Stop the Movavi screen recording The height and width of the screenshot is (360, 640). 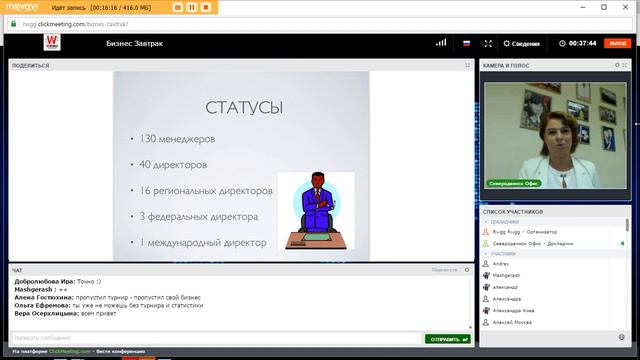(206, 7)
